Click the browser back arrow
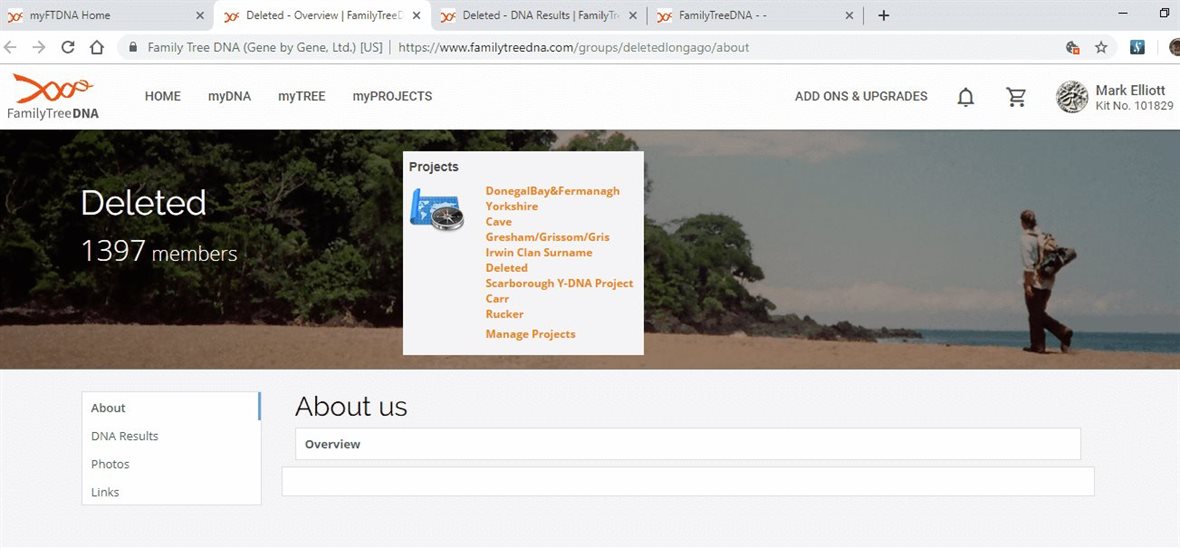The image size is (1180, 548). click(x=11, y=47)
